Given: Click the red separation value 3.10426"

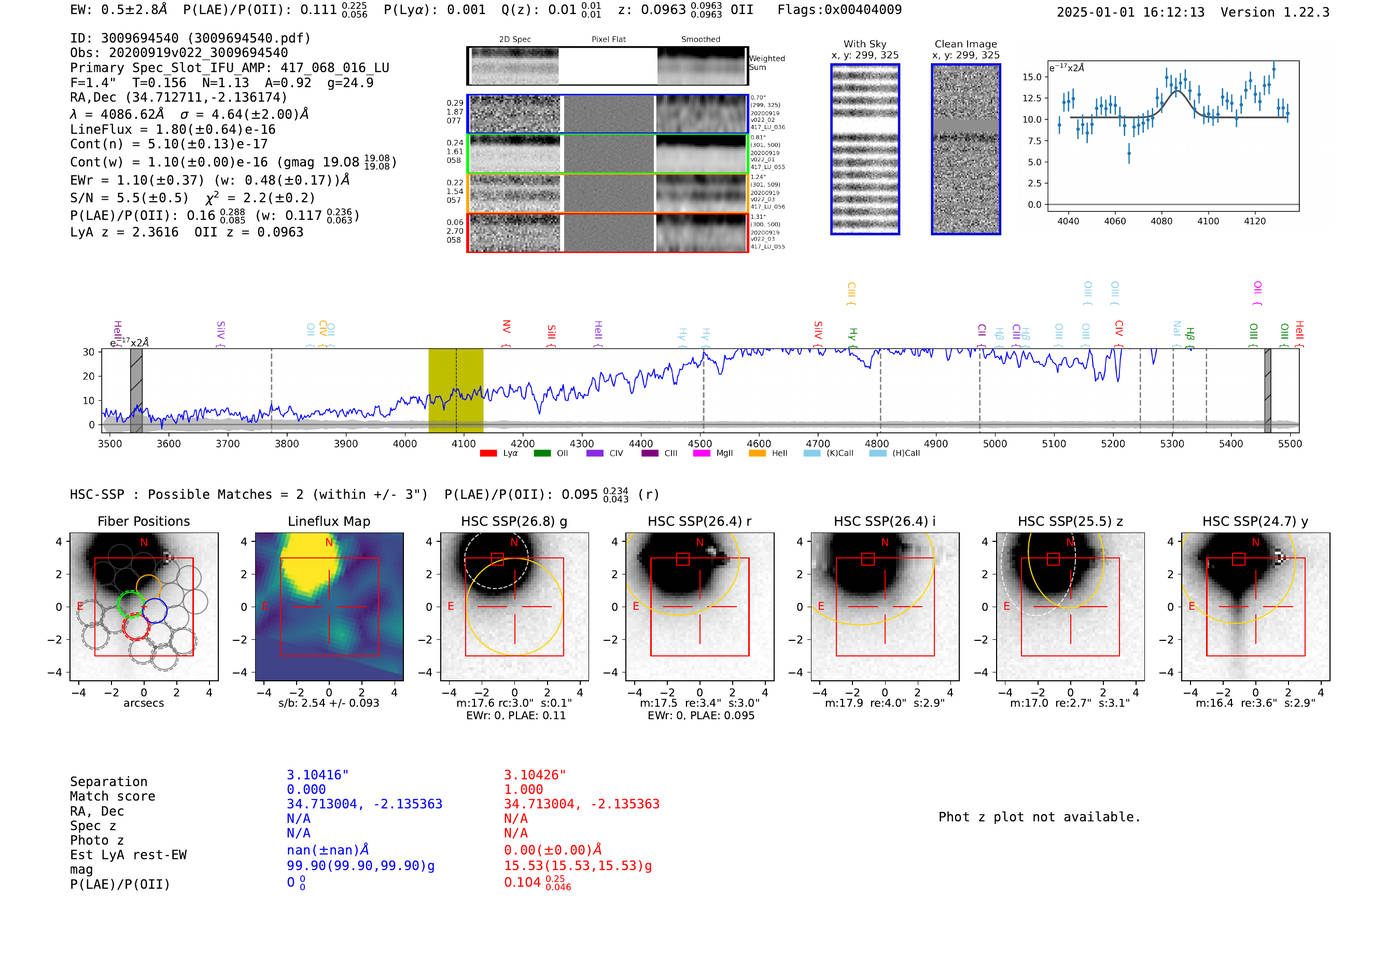Looking at the screenshot, I should tap(535, 775).
